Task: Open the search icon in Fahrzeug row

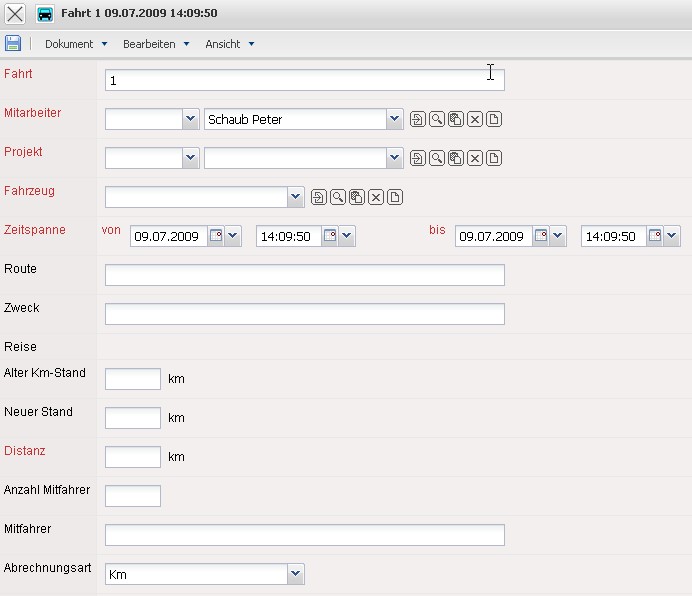Action: click(338, 197)
